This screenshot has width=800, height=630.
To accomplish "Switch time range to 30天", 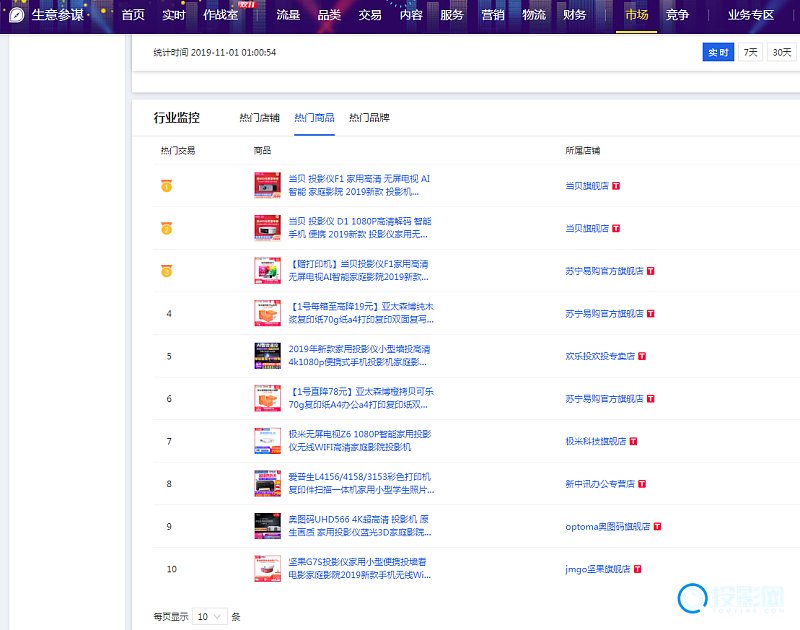I will 782,52.
